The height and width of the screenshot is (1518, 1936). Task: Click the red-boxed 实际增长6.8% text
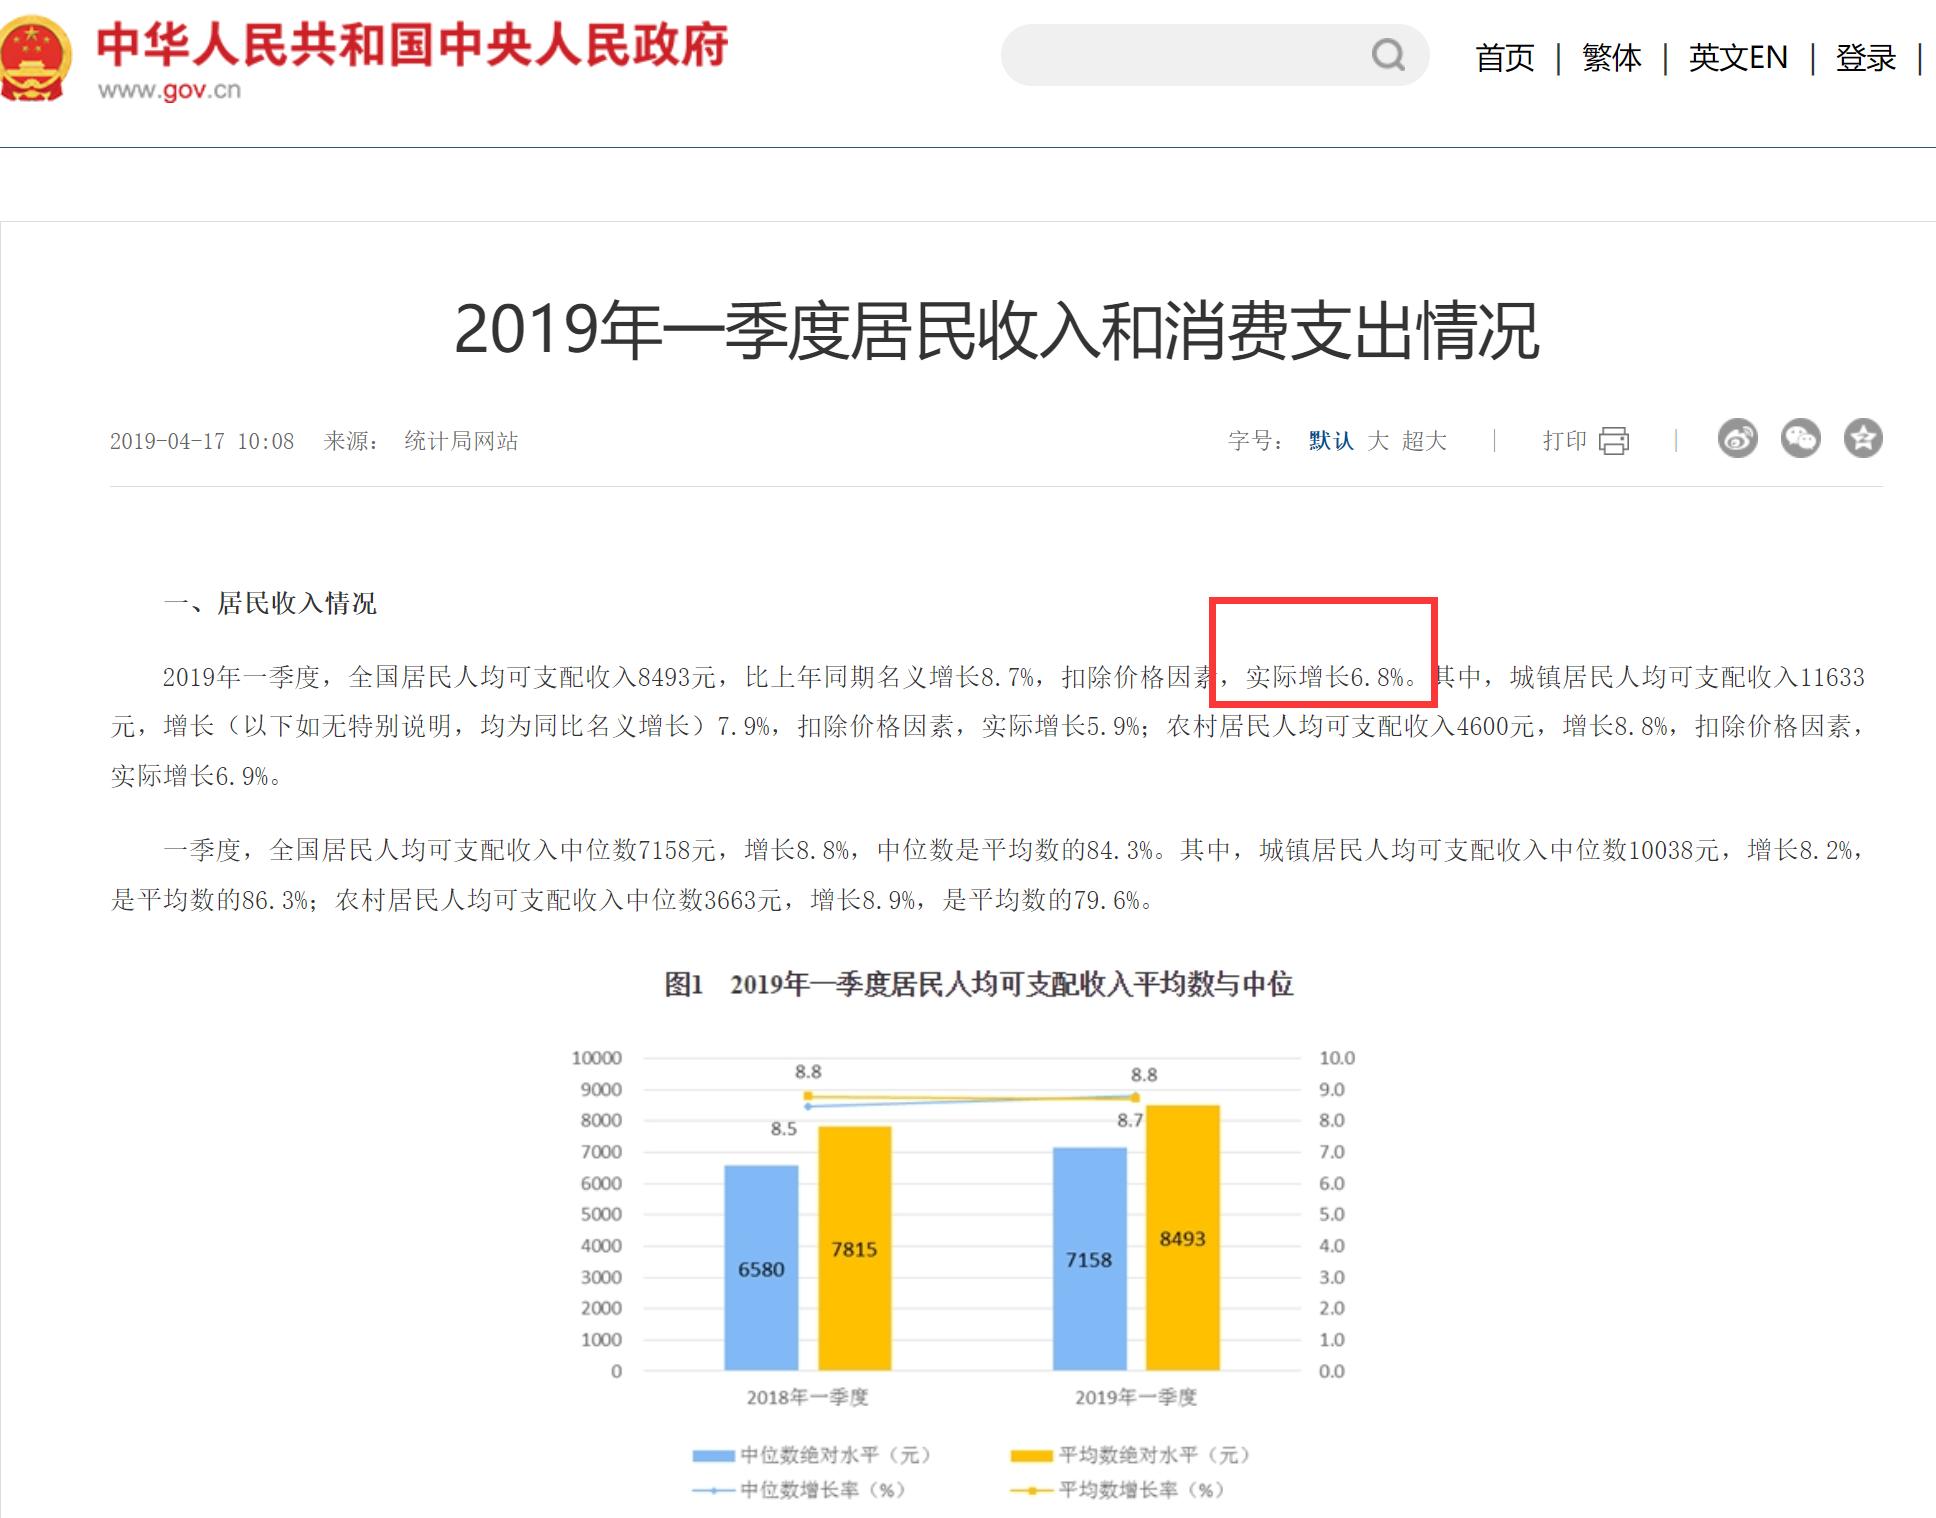(1325, 678)
